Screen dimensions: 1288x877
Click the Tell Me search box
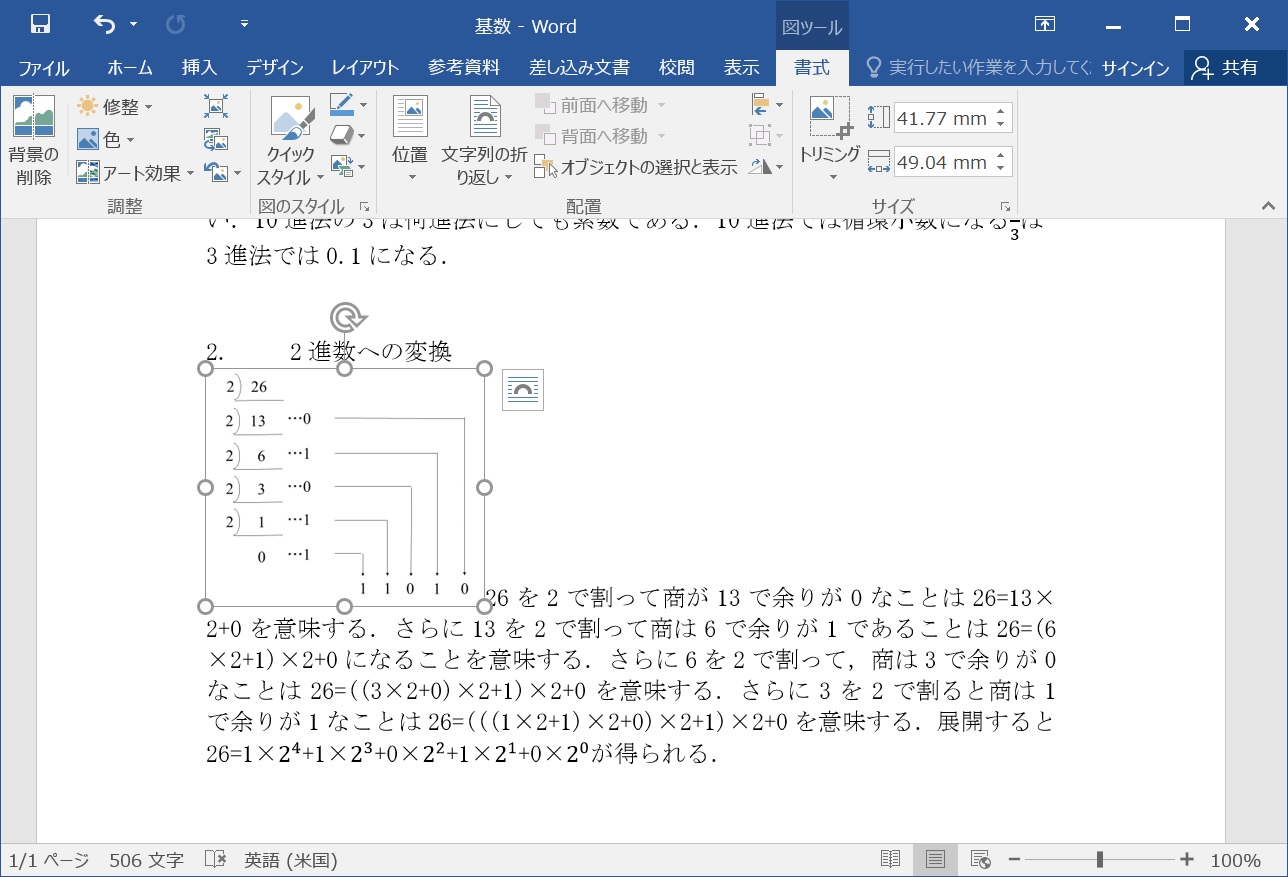[978, 68]
